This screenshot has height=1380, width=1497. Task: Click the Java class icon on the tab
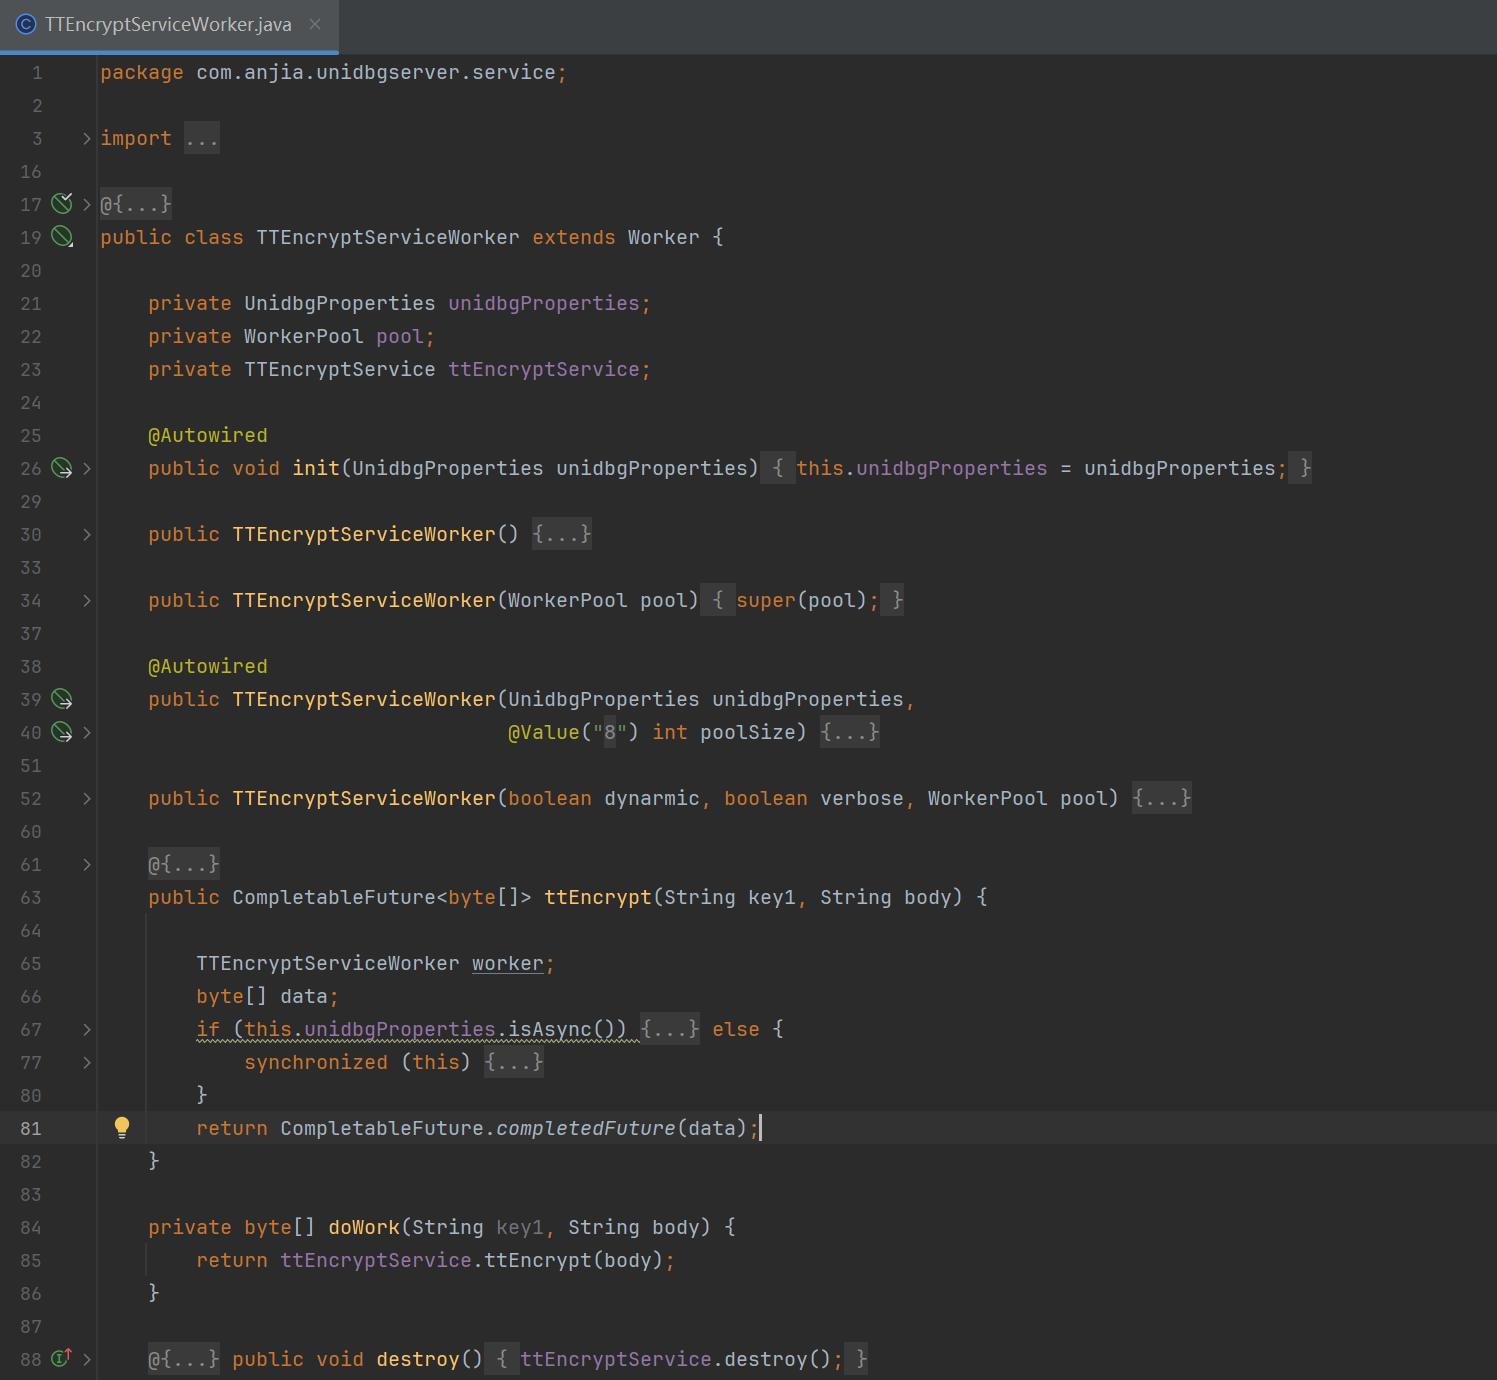pyautogui.click(x=26, y=25)
